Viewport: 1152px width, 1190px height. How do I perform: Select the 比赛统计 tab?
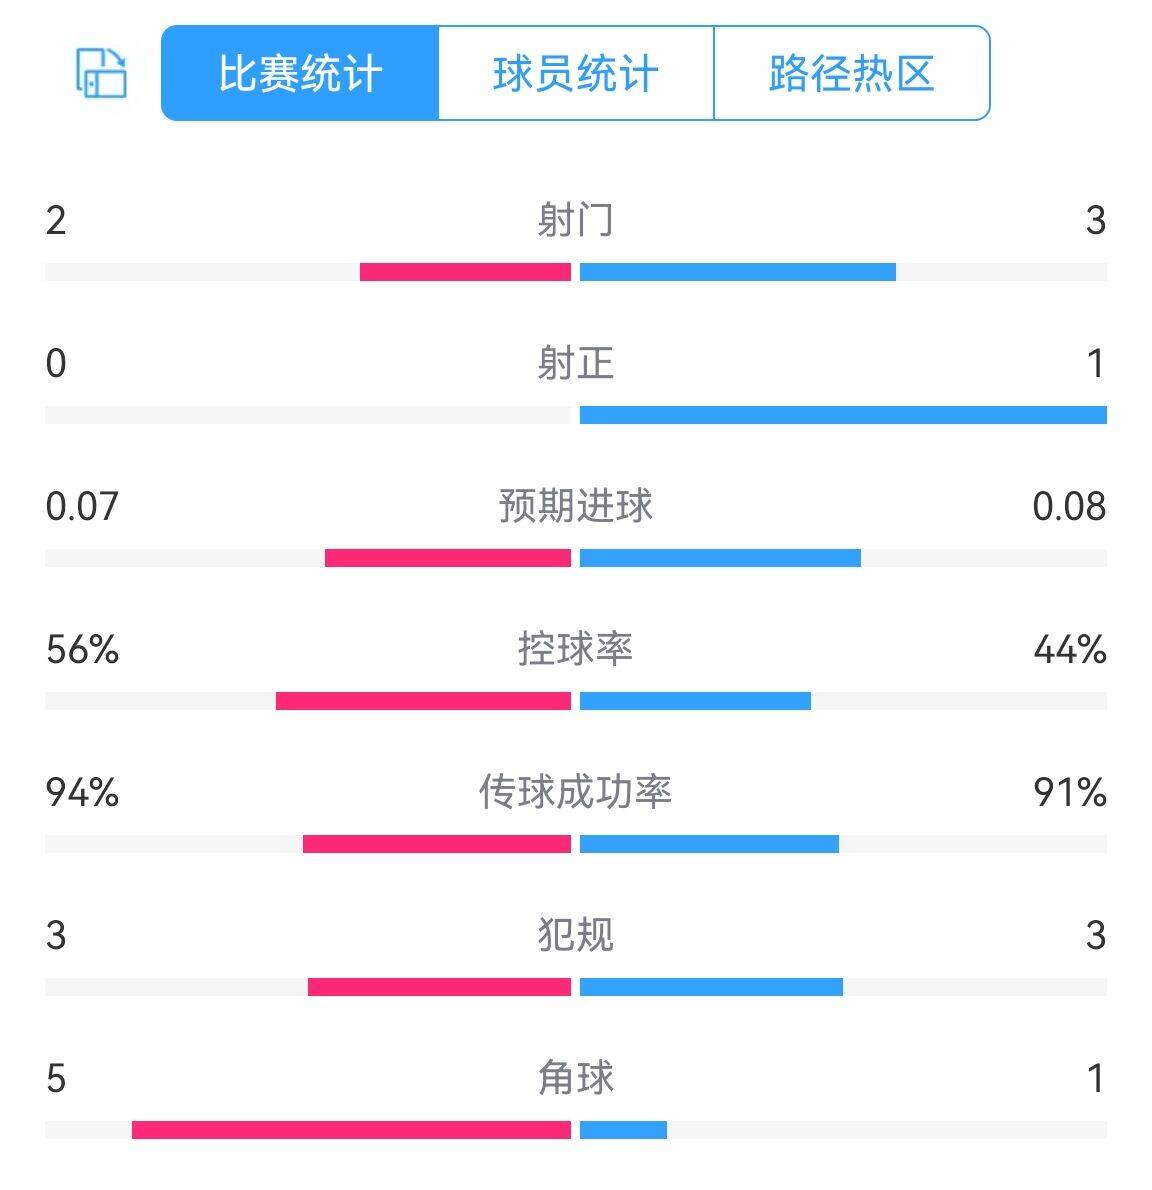[x=300, y=74]
